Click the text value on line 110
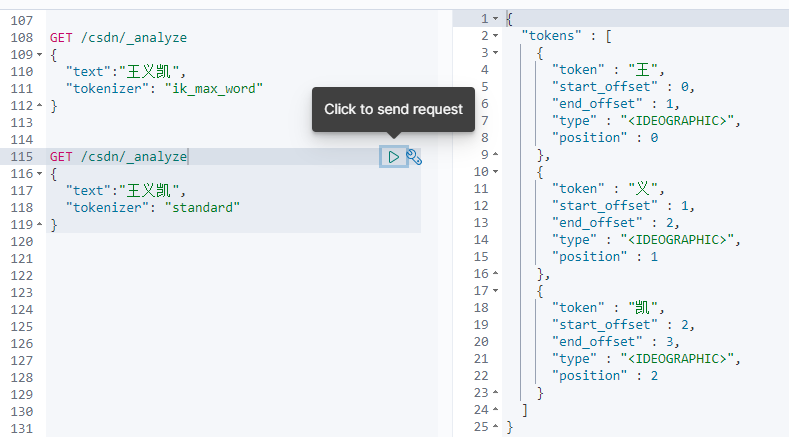The width and height of the screenshot is (789, 437). click(x=148, y=71)
